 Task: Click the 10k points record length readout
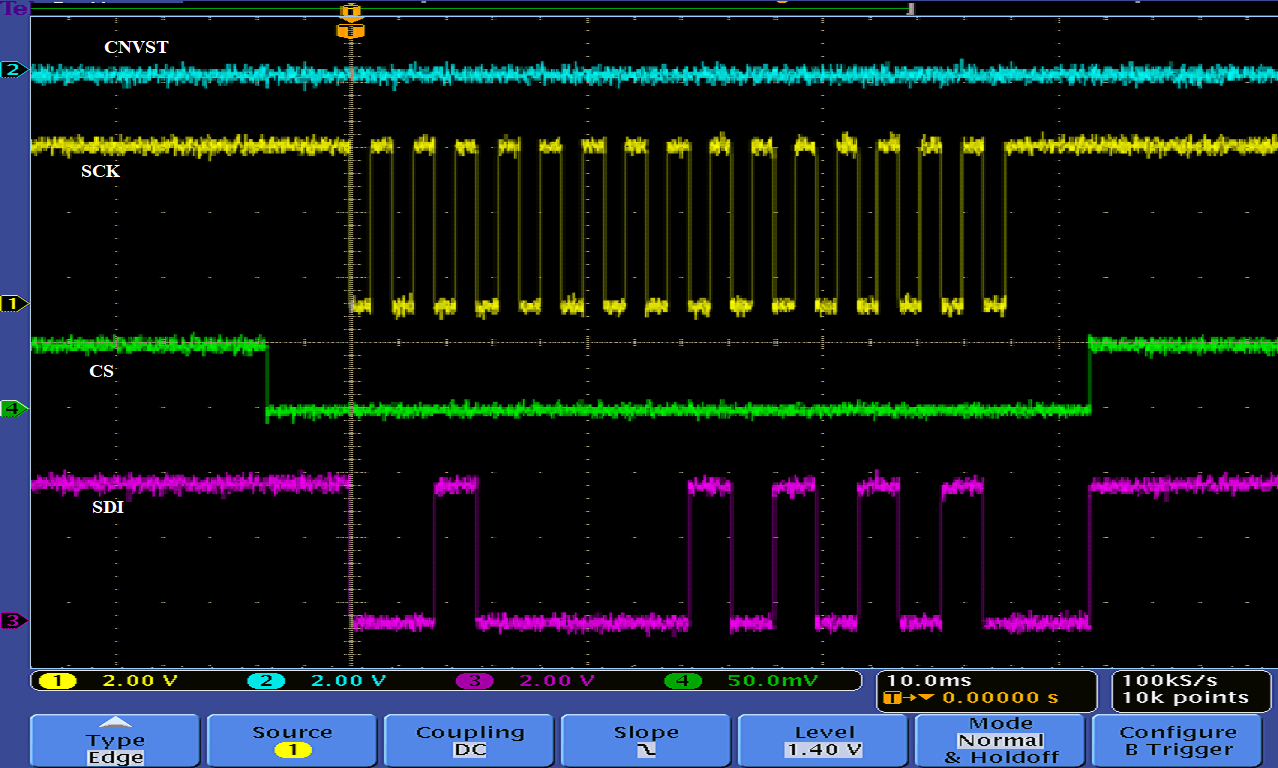(1184, 698)
